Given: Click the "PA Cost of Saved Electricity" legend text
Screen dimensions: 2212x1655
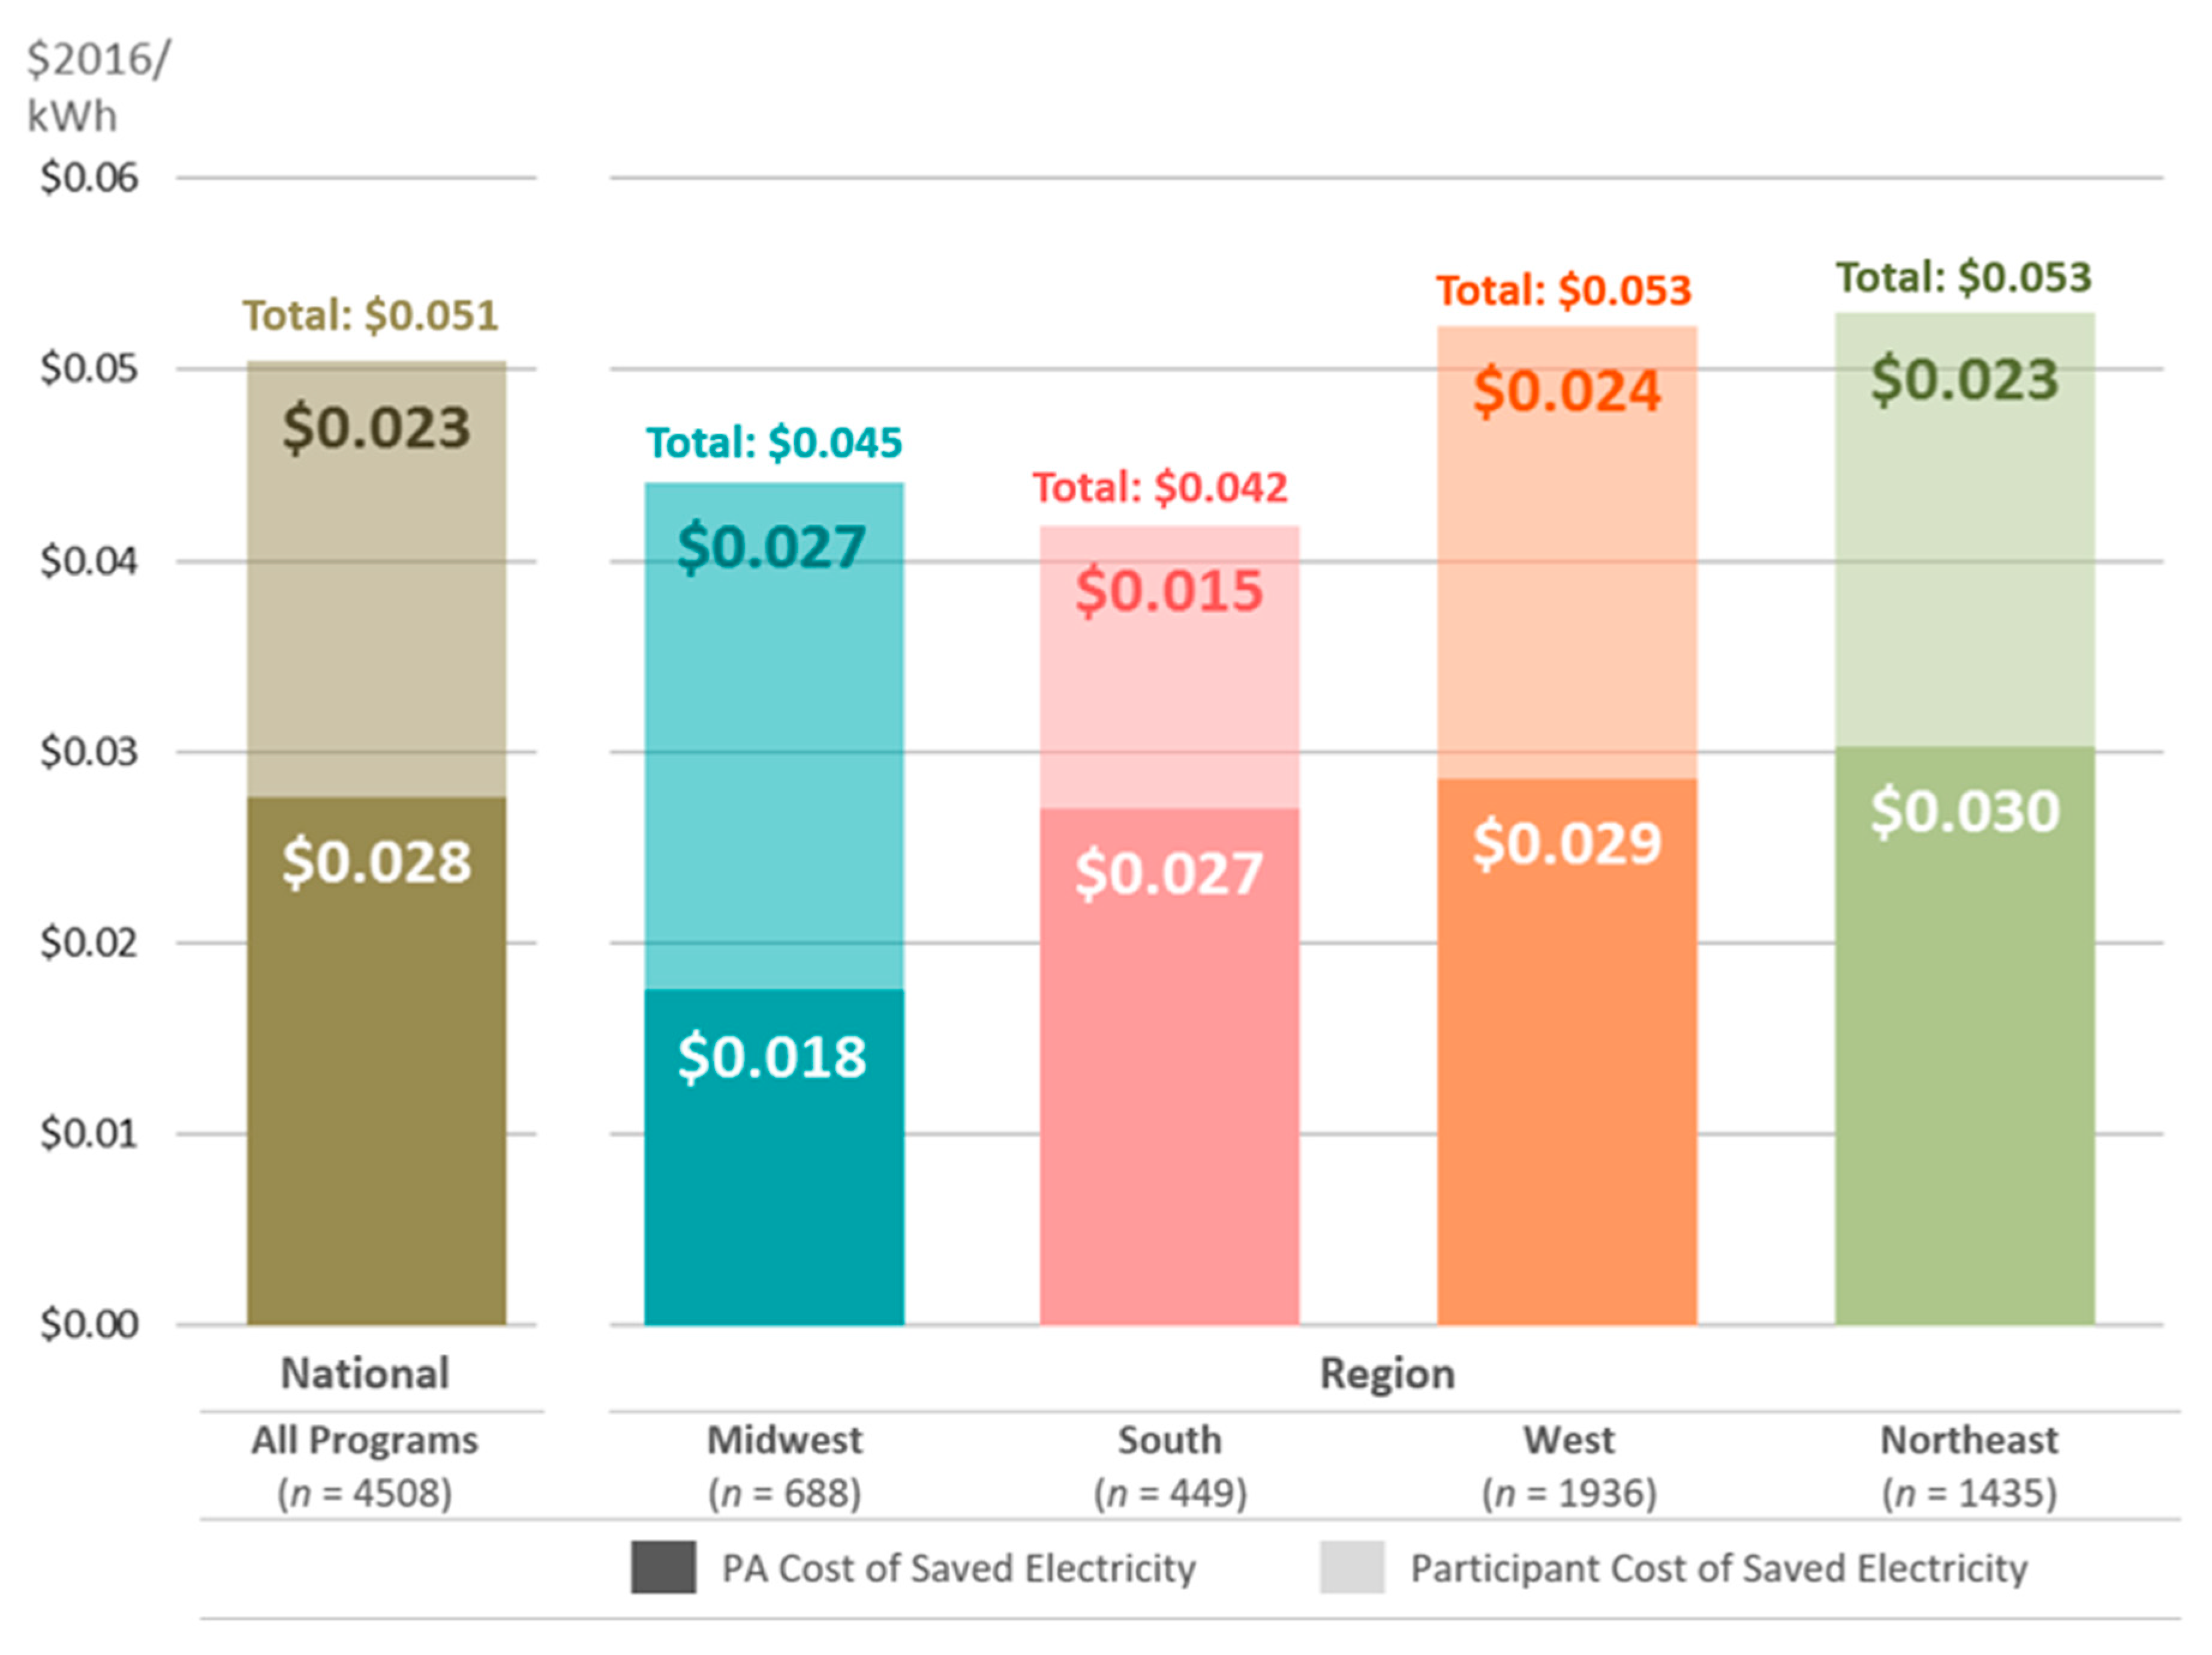Looking at the screenshot, I should tap(958, 1568).
